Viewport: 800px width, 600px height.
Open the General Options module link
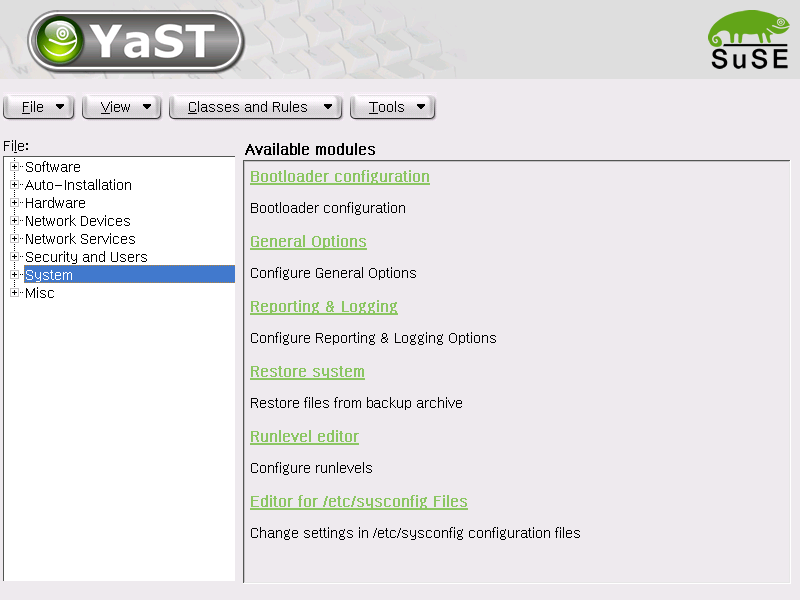point(308,241)
